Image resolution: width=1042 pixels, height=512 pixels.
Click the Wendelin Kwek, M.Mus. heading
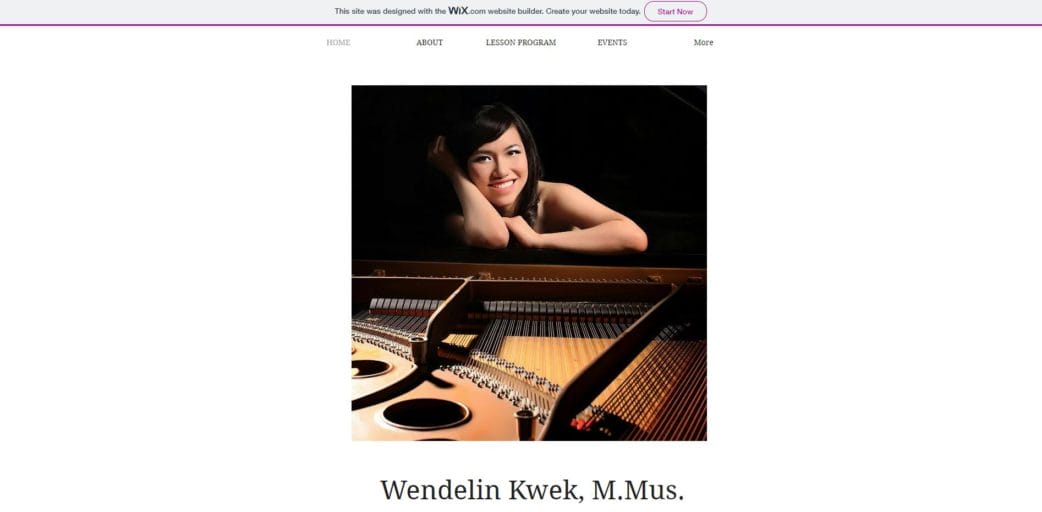point(532,490)
